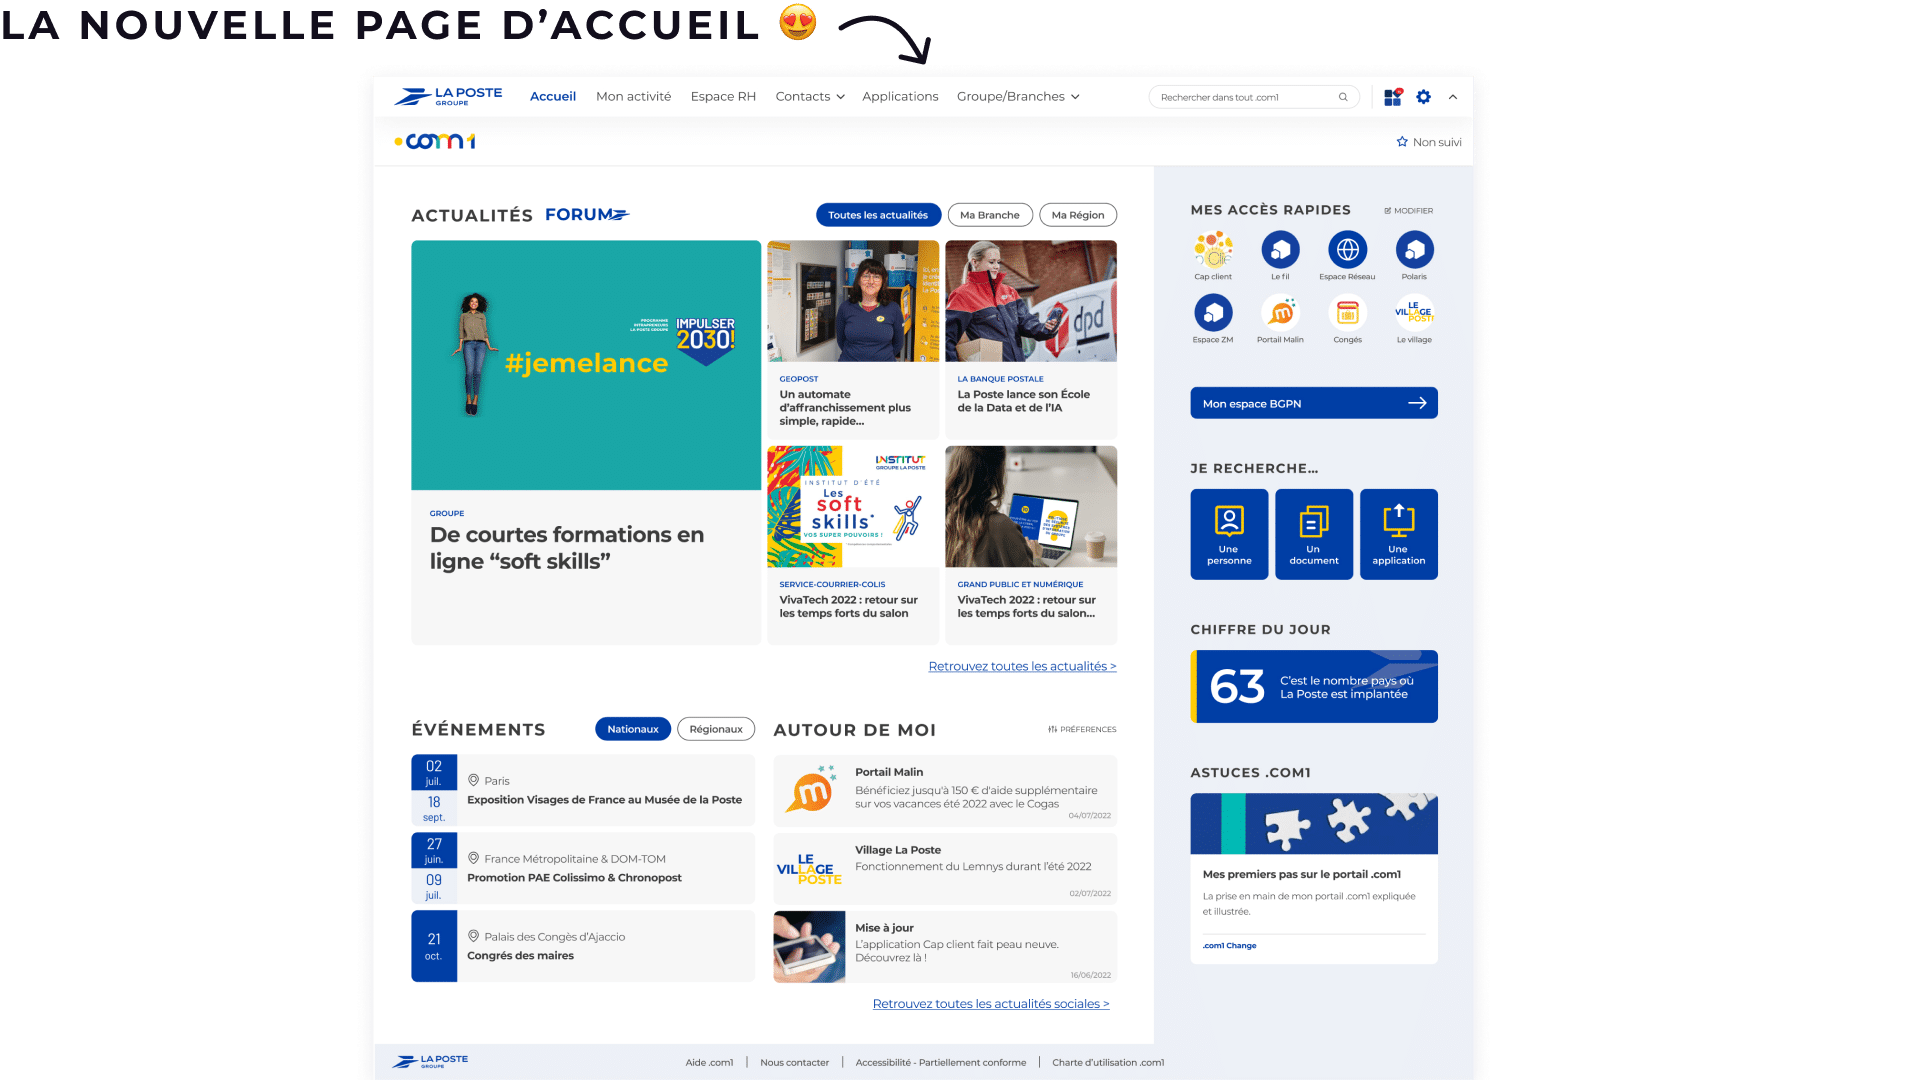Click the .com1 logo
This screenshot has width=1920, height=1080.
435,141
